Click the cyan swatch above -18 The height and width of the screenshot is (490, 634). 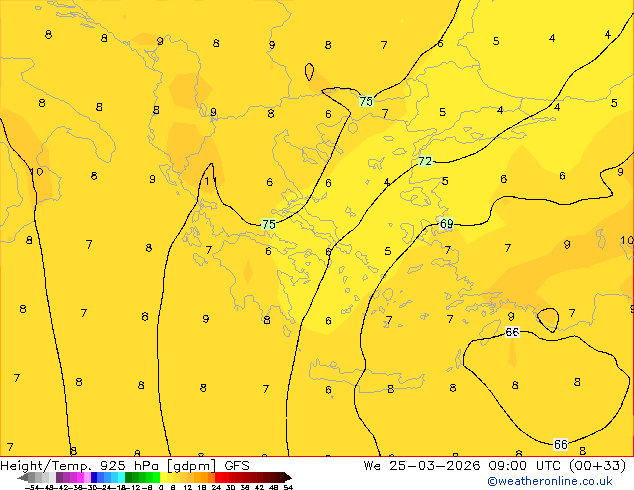click(122, 477)
